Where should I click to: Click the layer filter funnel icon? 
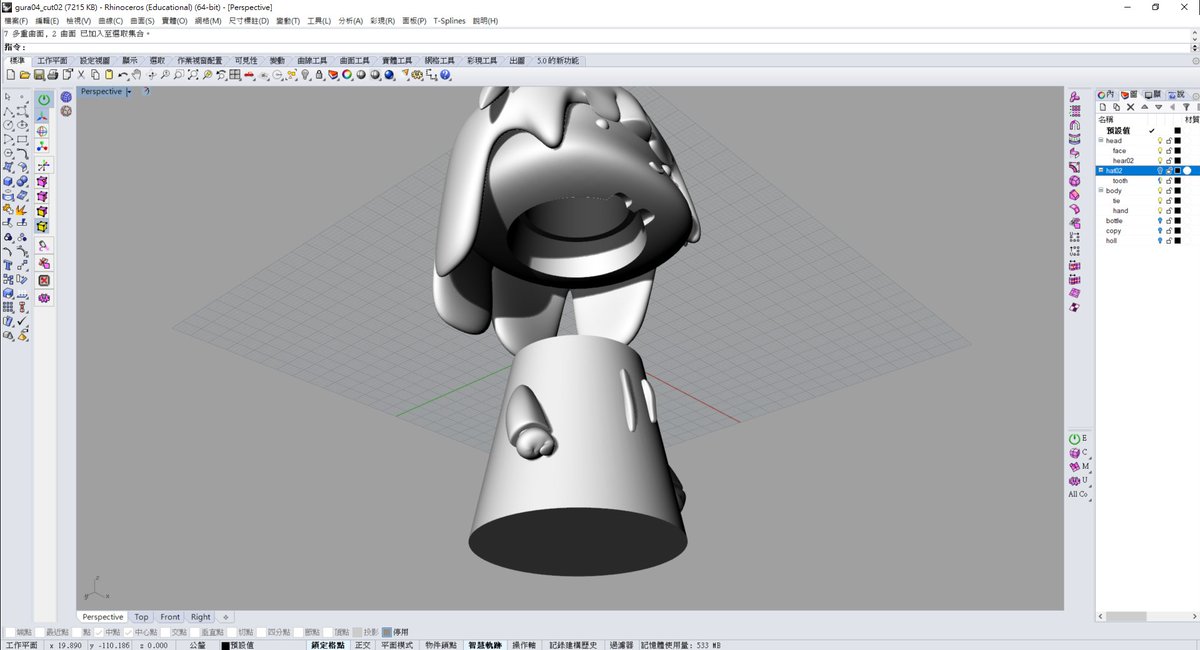pos(1186,107)
